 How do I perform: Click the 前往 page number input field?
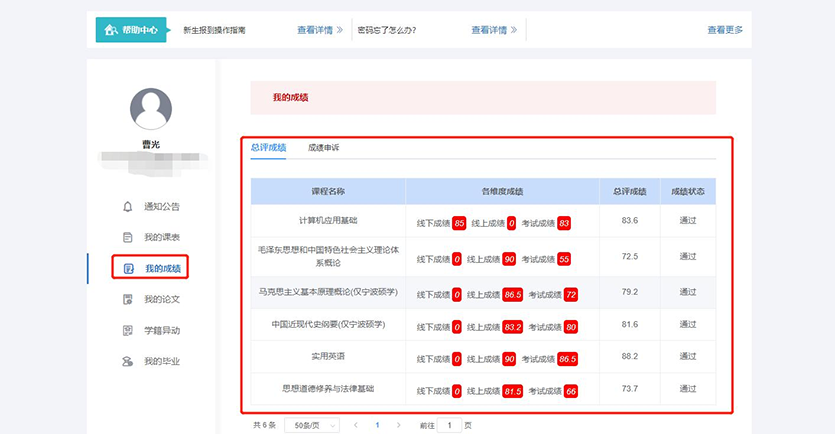point(449,425)
